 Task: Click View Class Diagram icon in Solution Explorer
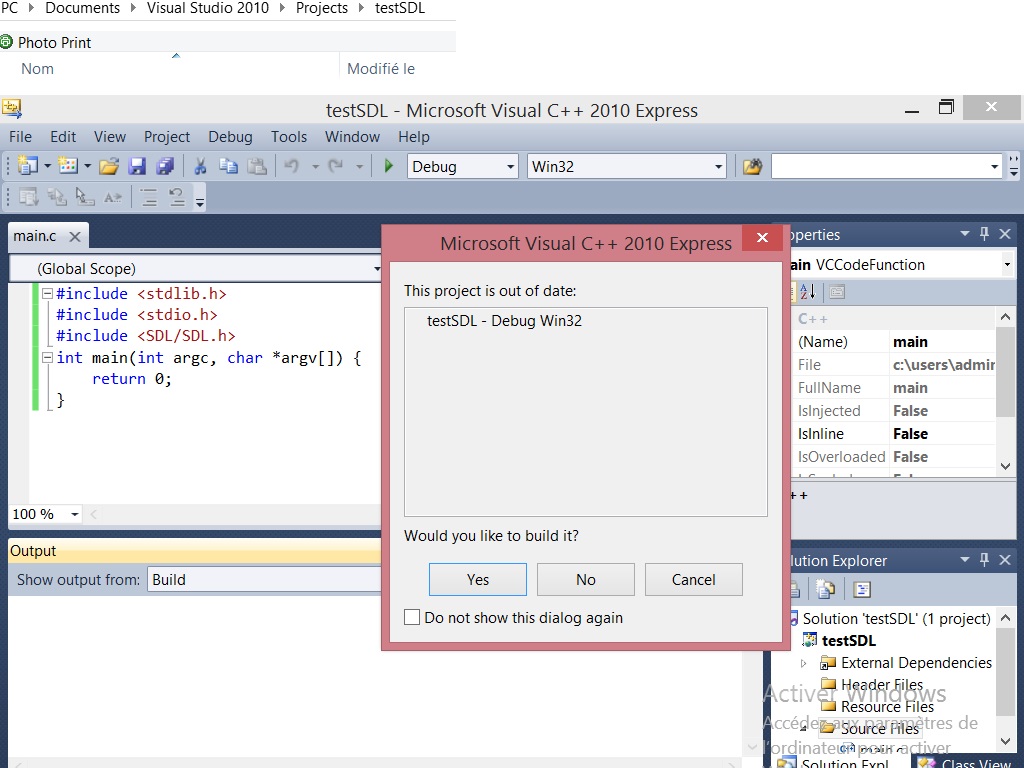coord(862,590)
